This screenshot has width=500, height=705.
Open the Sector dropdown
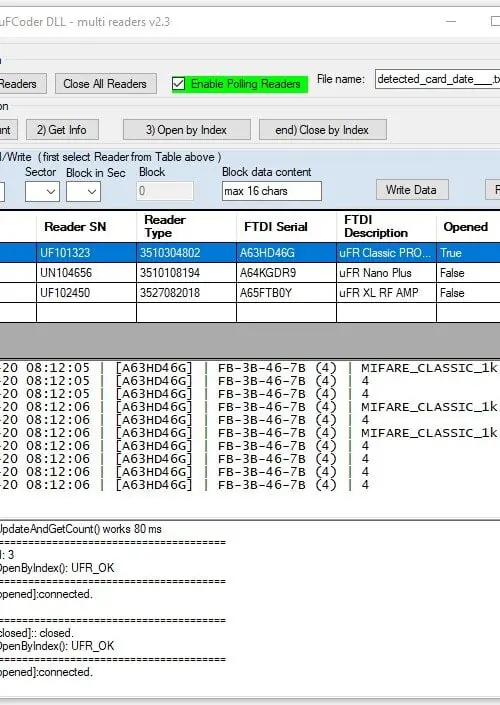coord(42,192)
